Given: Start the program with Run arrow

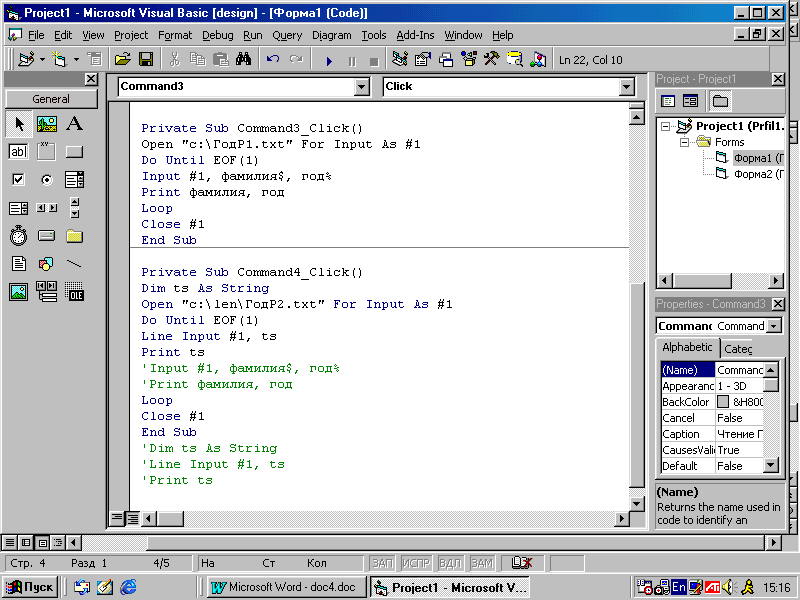Looking at the screenshot, I should click(329, 61).
